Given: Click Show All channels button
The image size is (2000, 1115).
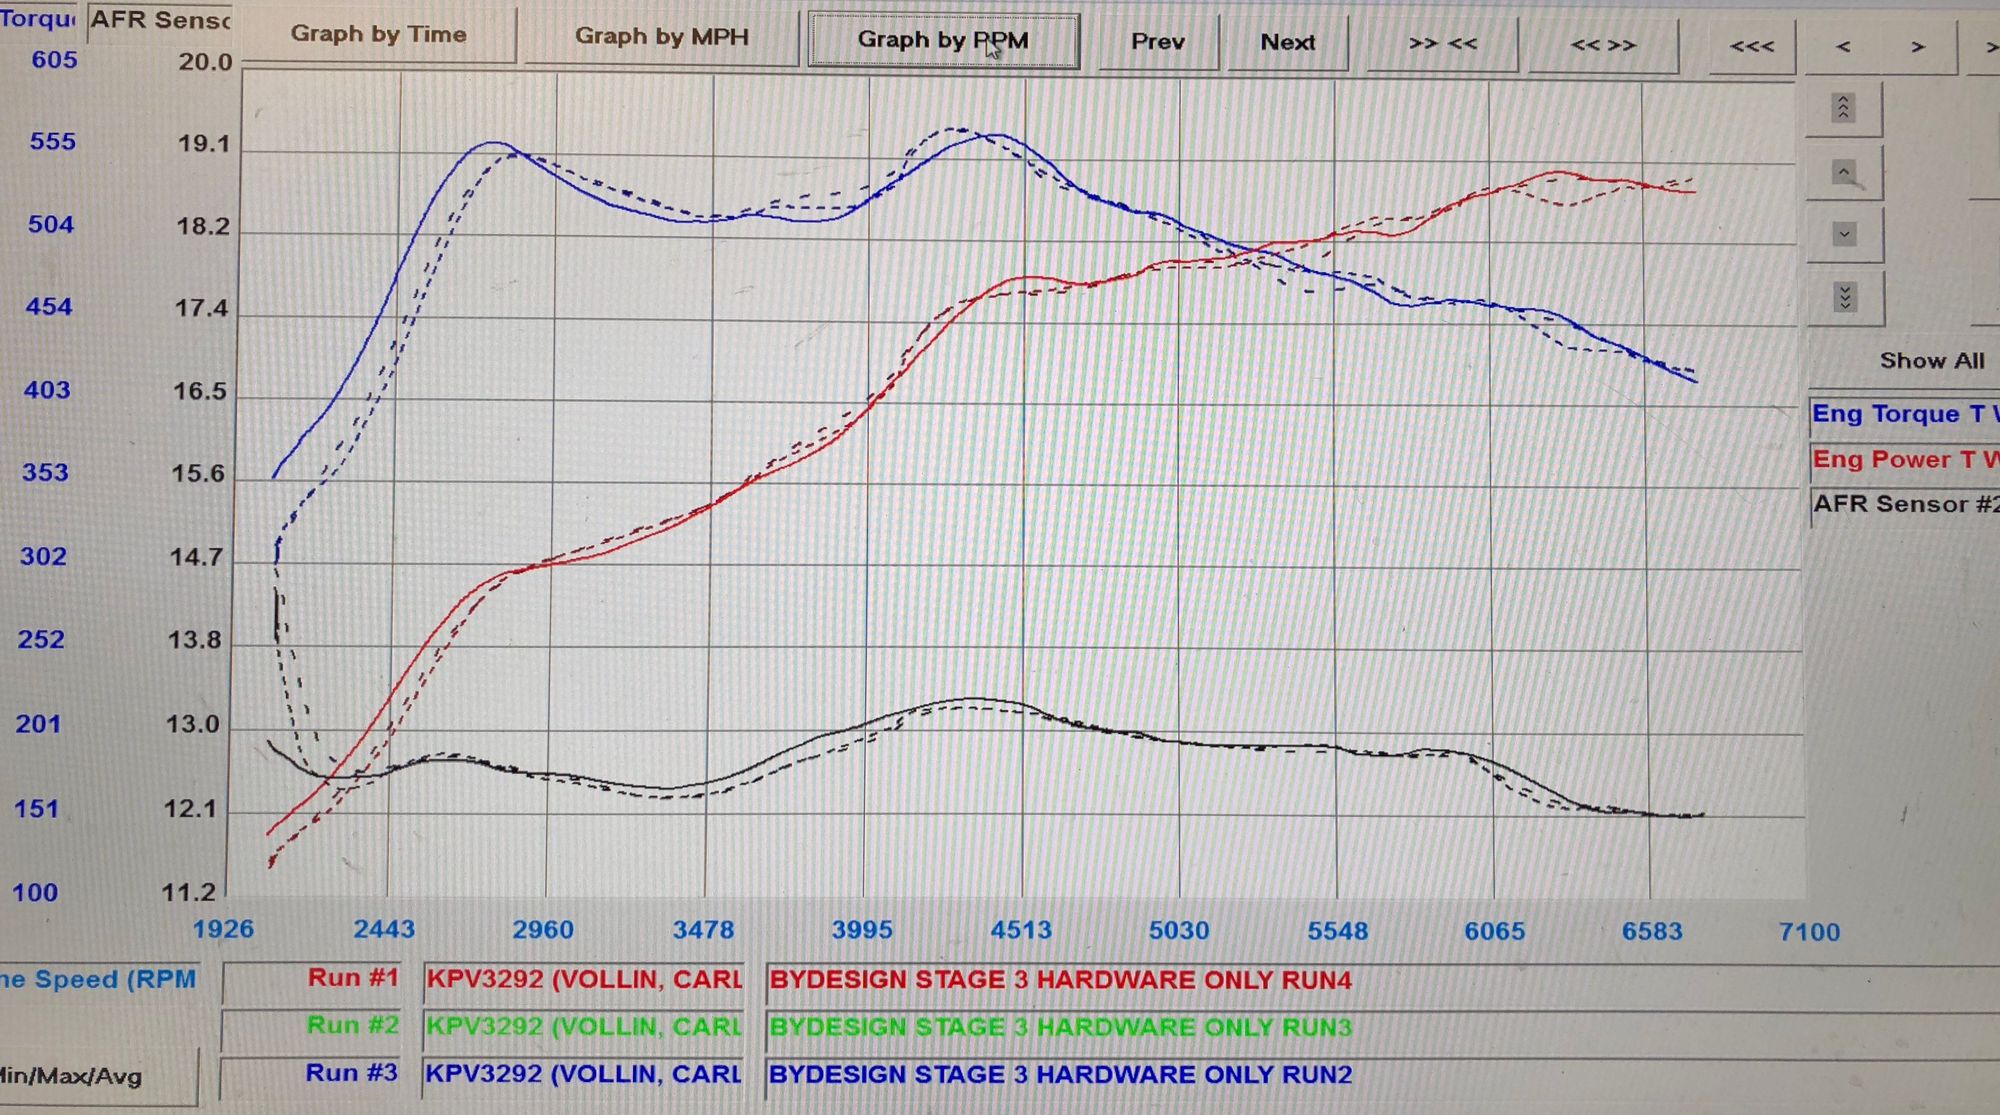Looking at the screenshot, I should pyautogui.click(x=1931, y=361).
